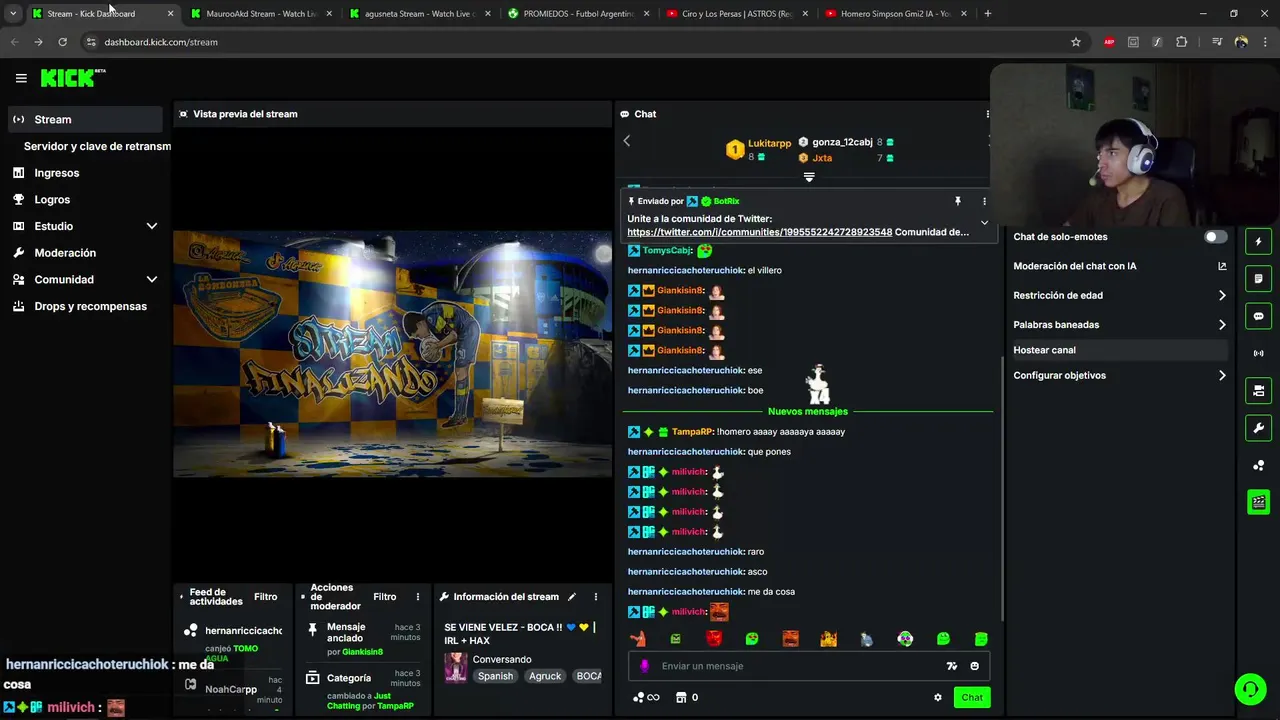The height and width of the screenshot is (720, 1280).
Task: Open the Chat panel three-dot menu
Action: (x=987, y=114)
